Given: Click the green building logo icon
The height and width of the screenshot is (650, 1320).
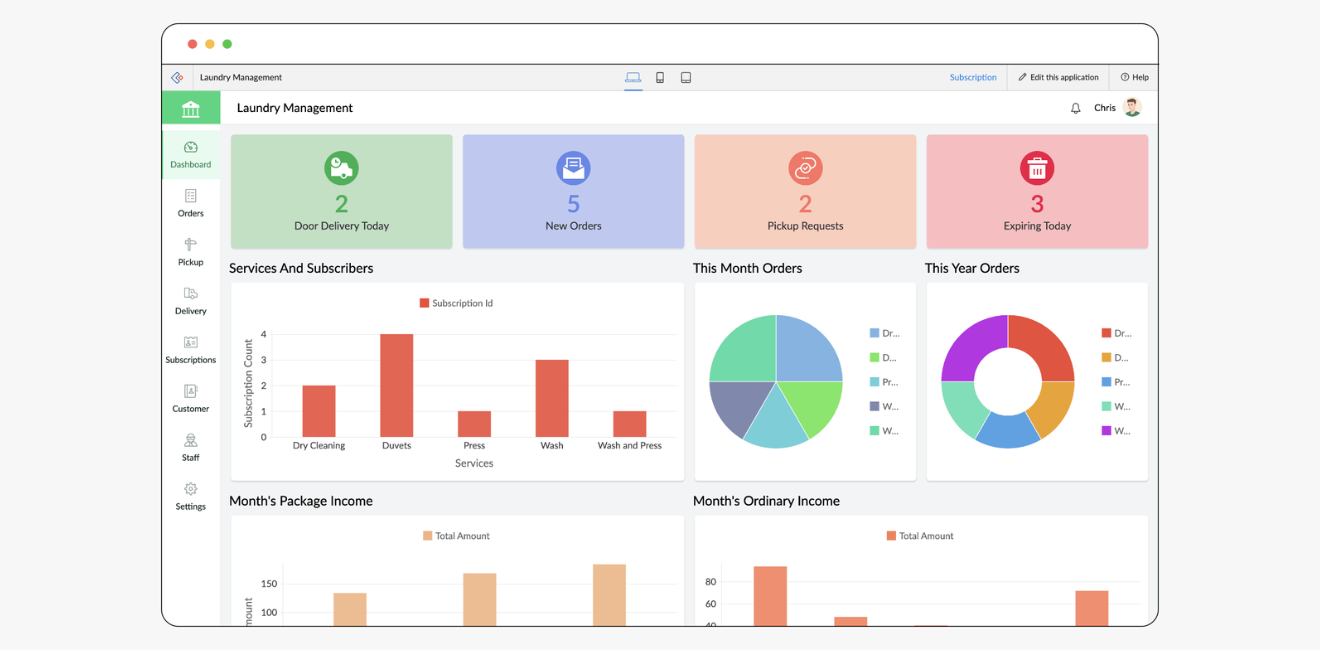Looking at the screenshot, I should pyautogui.click(x=191, y=108).
